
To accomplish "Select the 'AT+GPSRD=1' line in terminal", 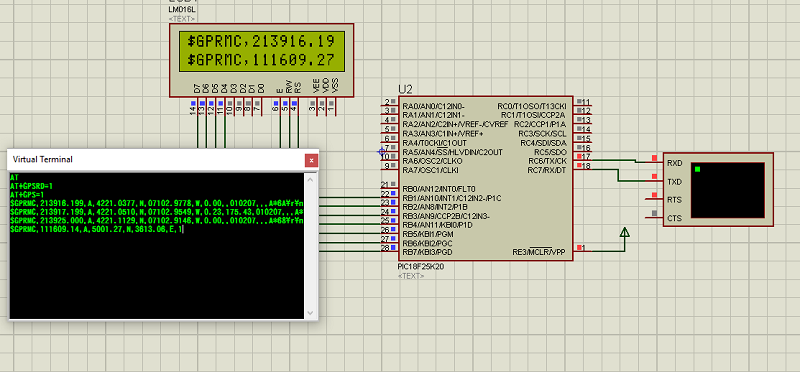I will 32,186.
